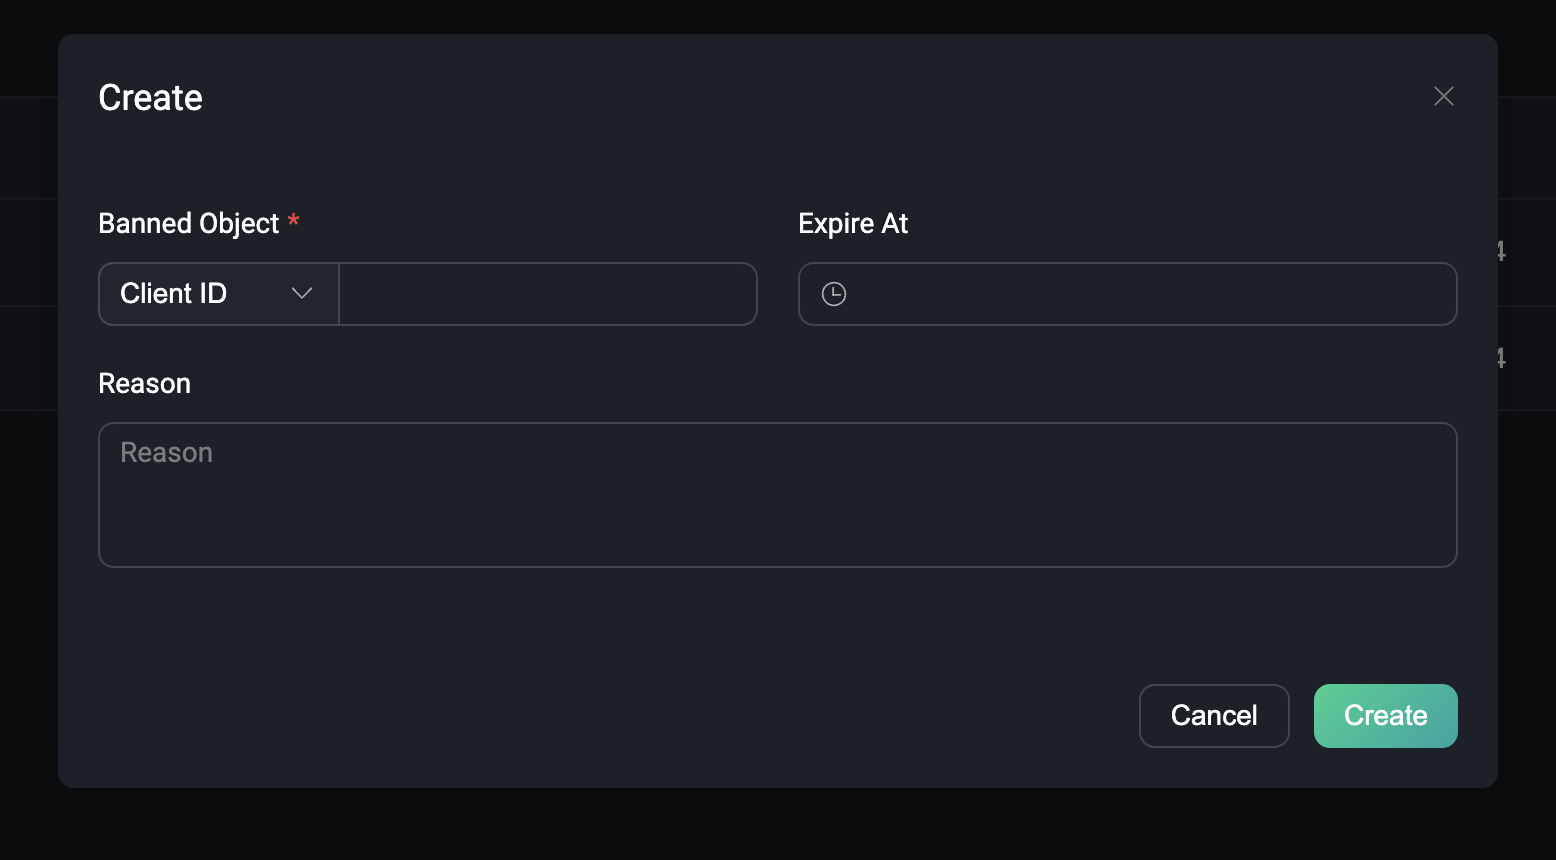Close the Create dialog using the X
The image size is (1556, 860).
pos(1443,96)
